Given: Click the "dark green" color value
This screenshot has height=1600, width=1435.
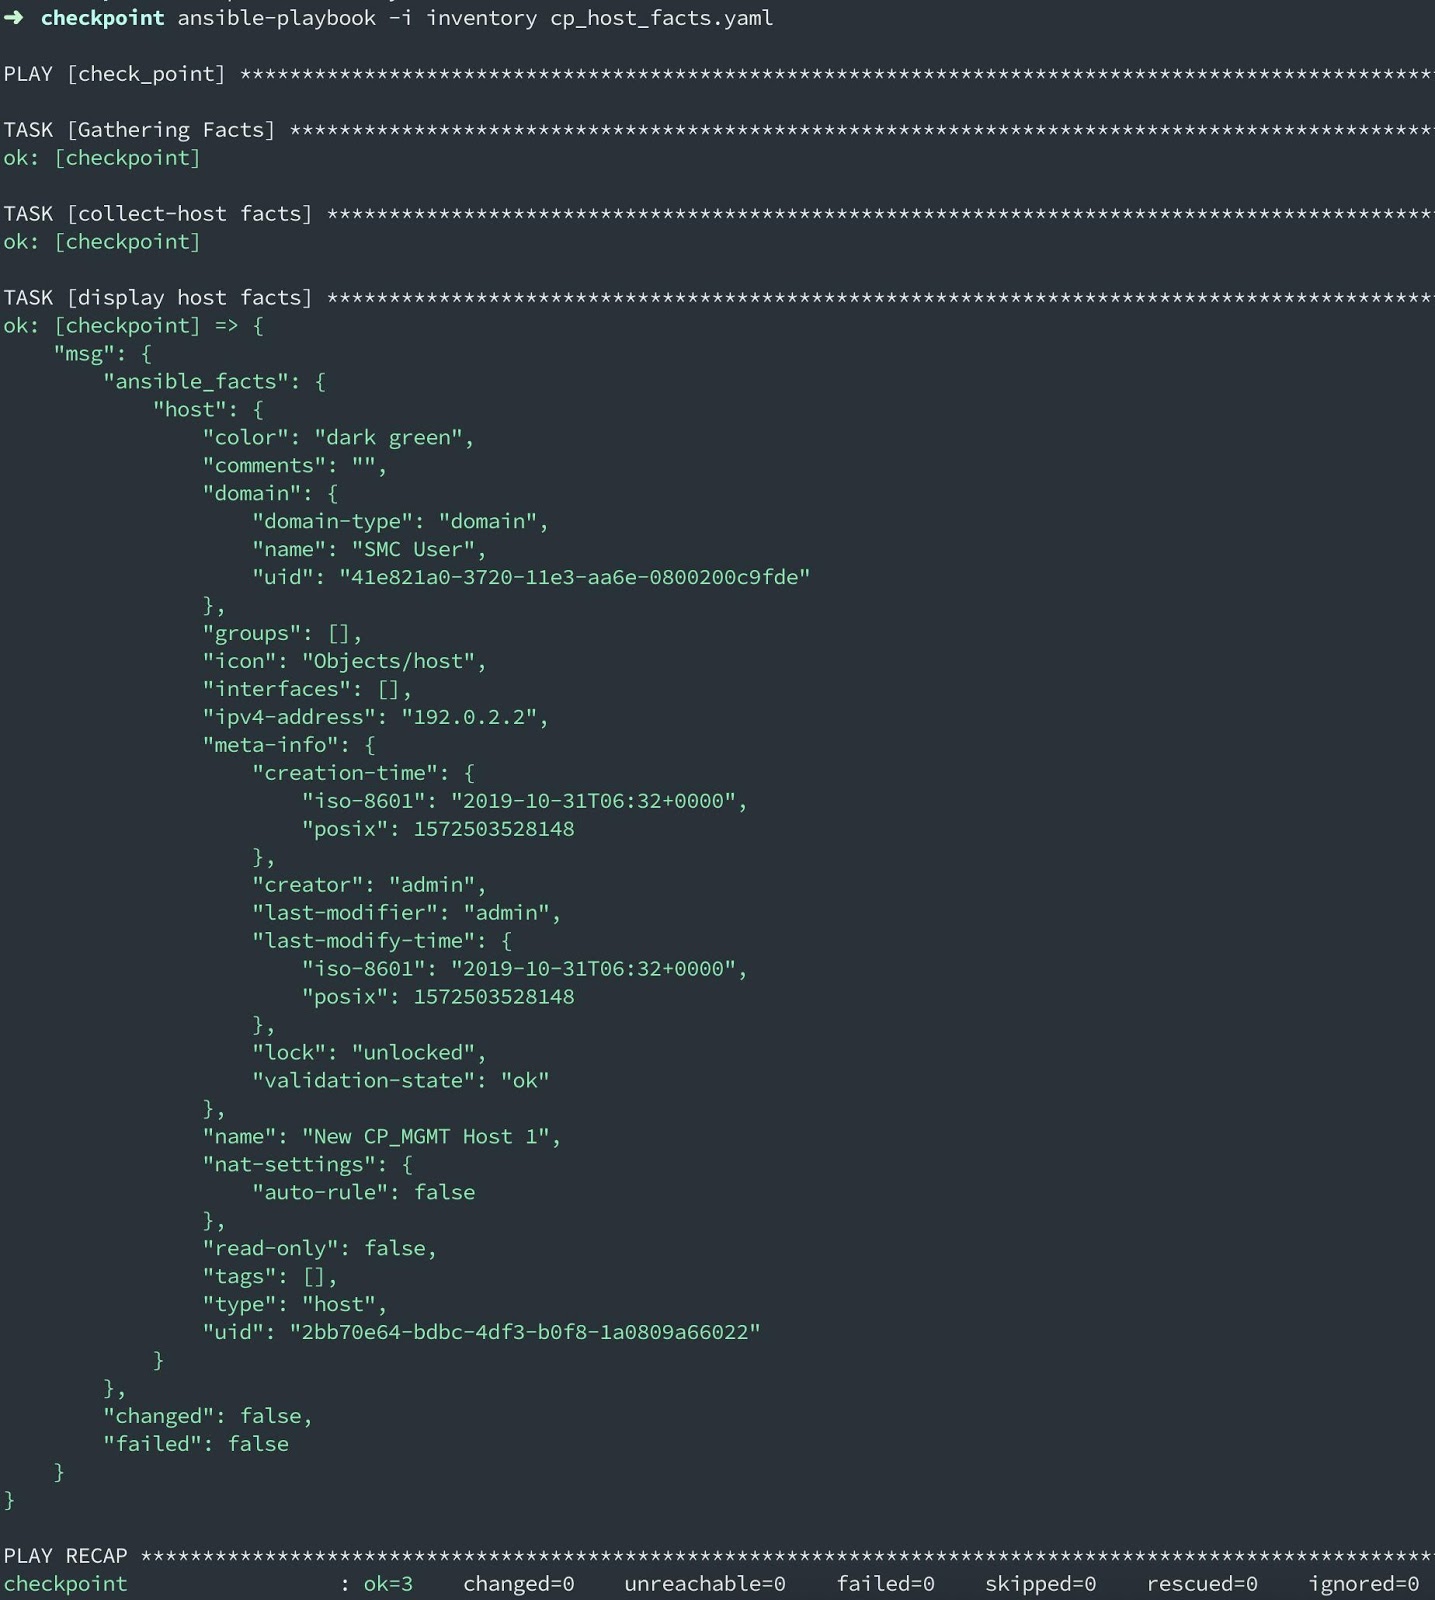Looking at the screenshot, I should (394, 438).
